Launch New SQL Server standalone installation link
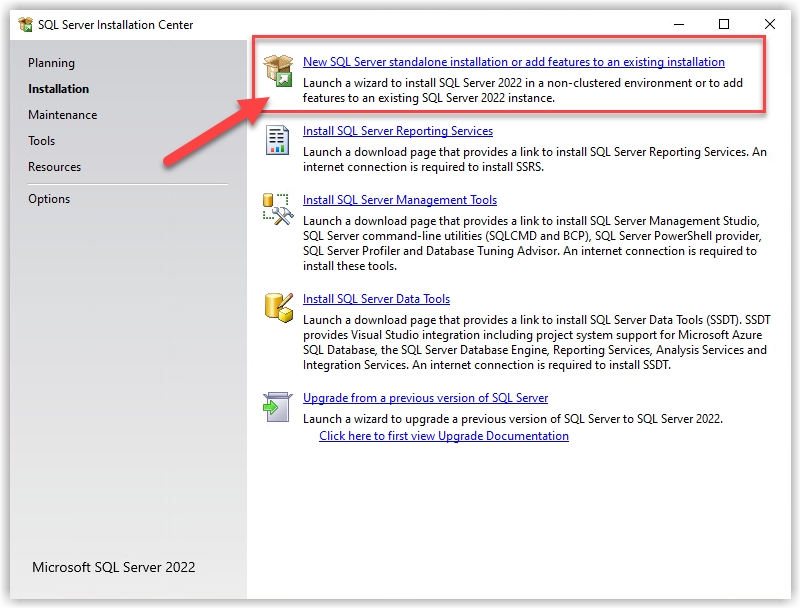 (513, 62)
